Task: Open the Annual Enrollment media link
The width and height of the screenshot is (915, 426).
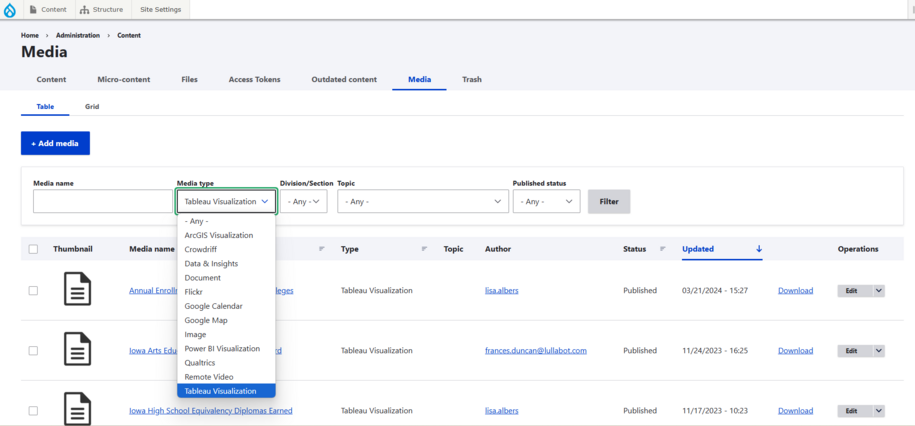Action: pyautogui.click(x=152, y=291)
